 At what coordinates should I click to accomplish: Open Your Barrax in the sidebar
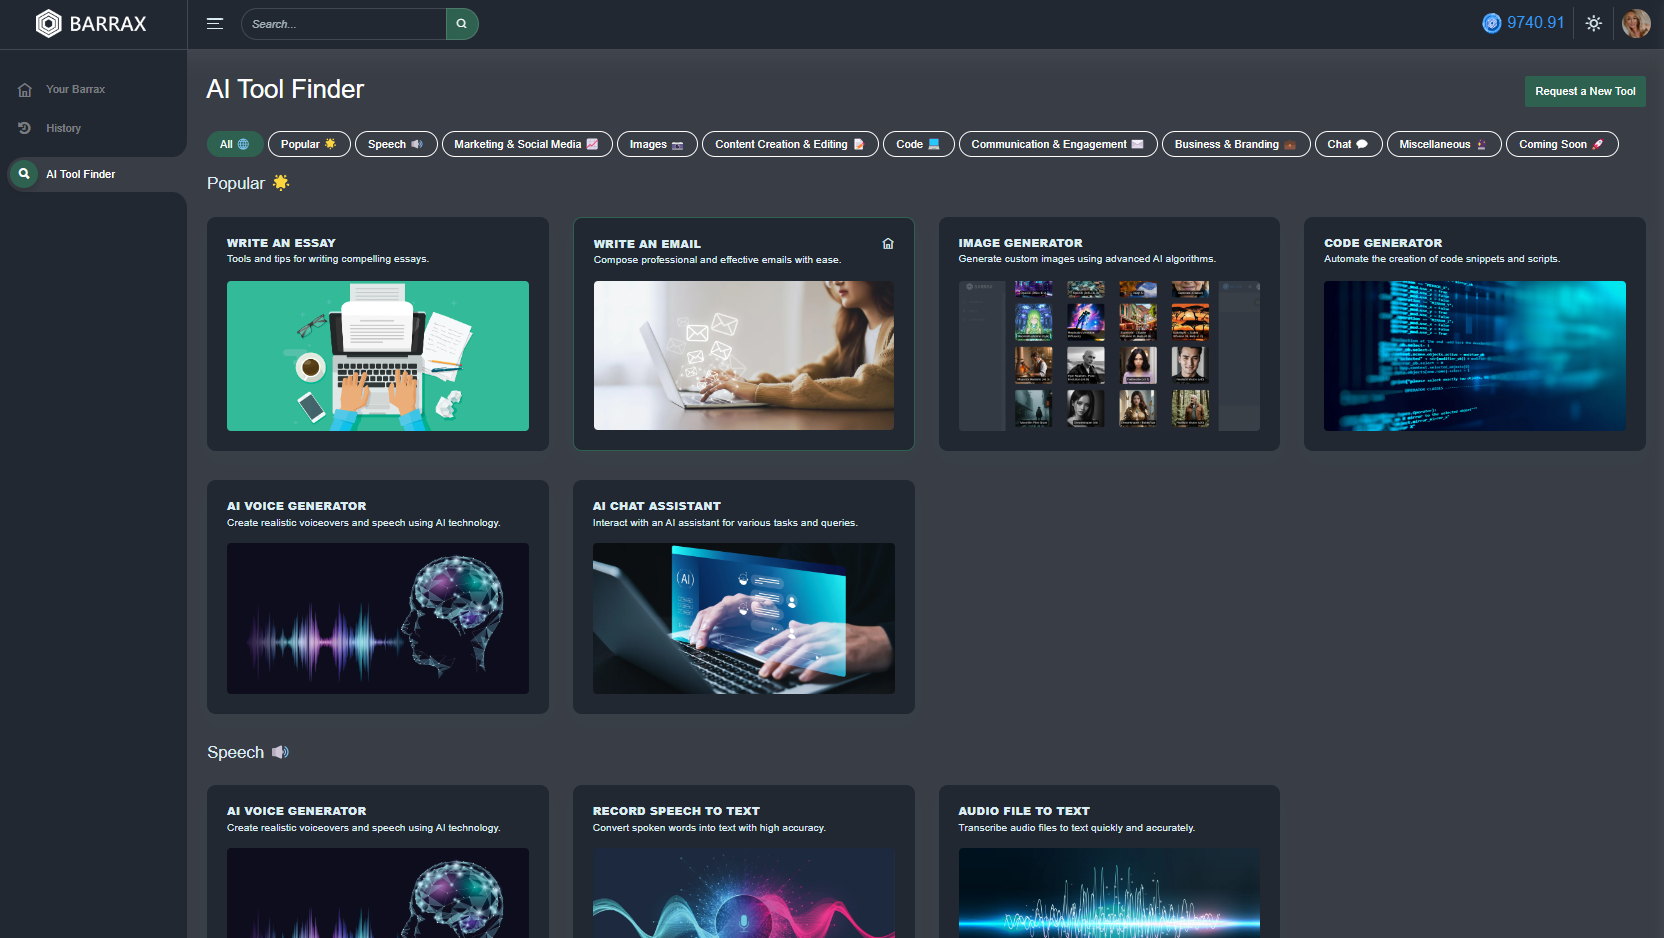coord(75,89)
